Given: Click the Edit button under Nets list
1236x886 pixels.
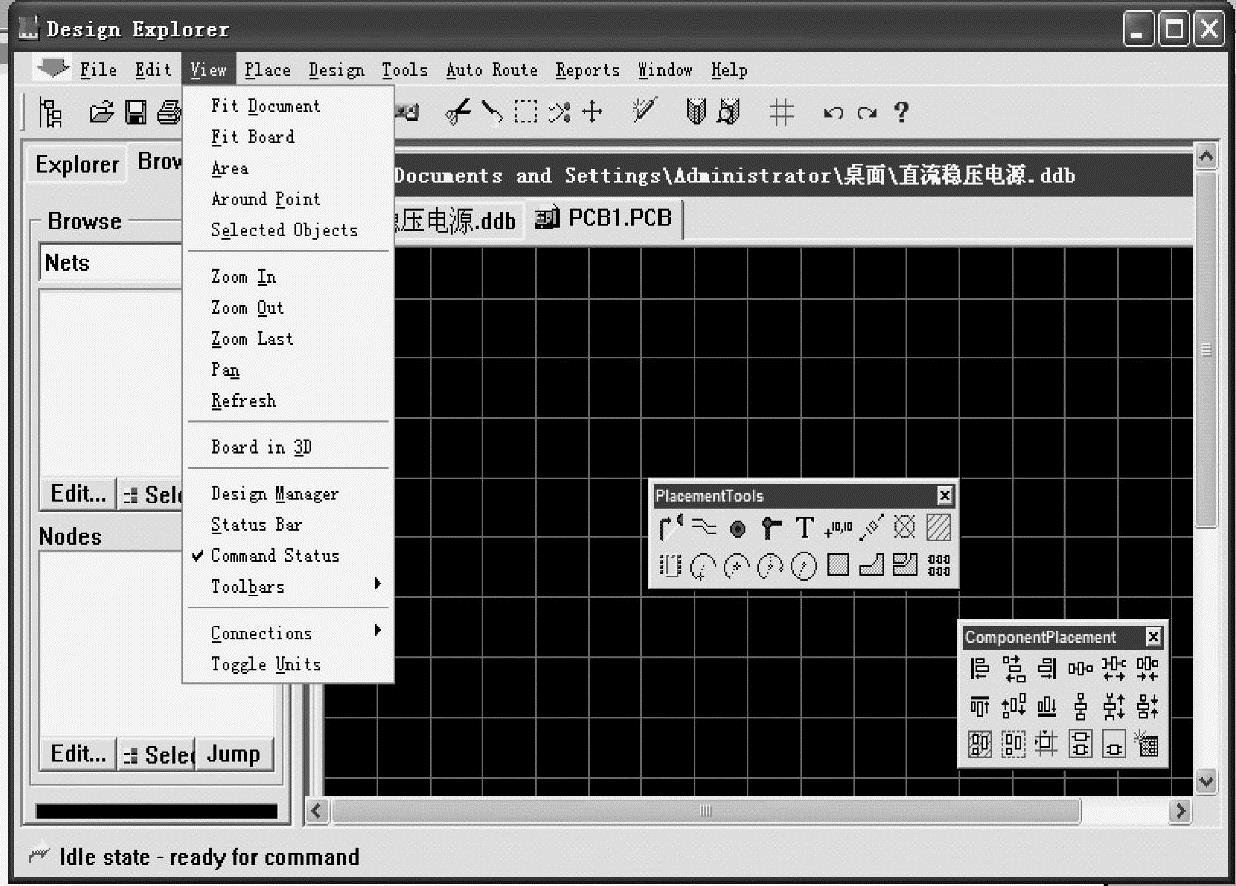Looking at the screenshot, I should [x=78, y=494].
